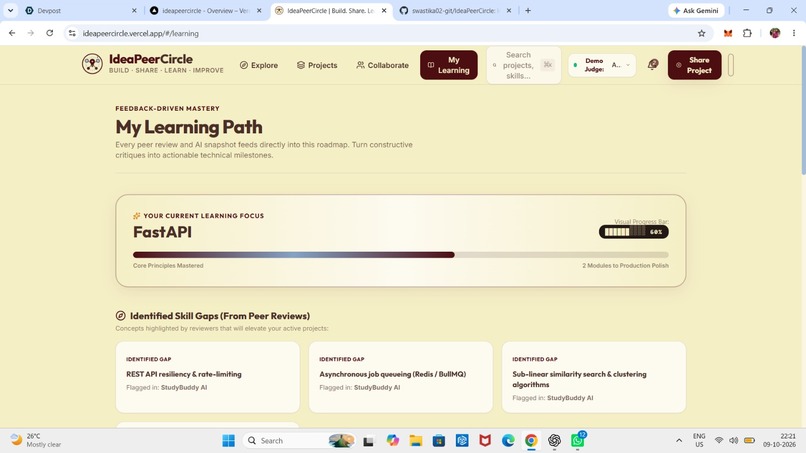Reload the current page
This screenshot has height=453, width=806.
pos(49,33)
